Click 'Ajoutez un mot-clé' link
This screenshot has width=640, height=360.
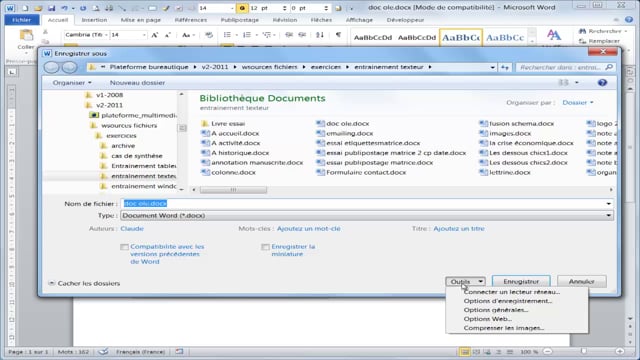coord(309,229)
